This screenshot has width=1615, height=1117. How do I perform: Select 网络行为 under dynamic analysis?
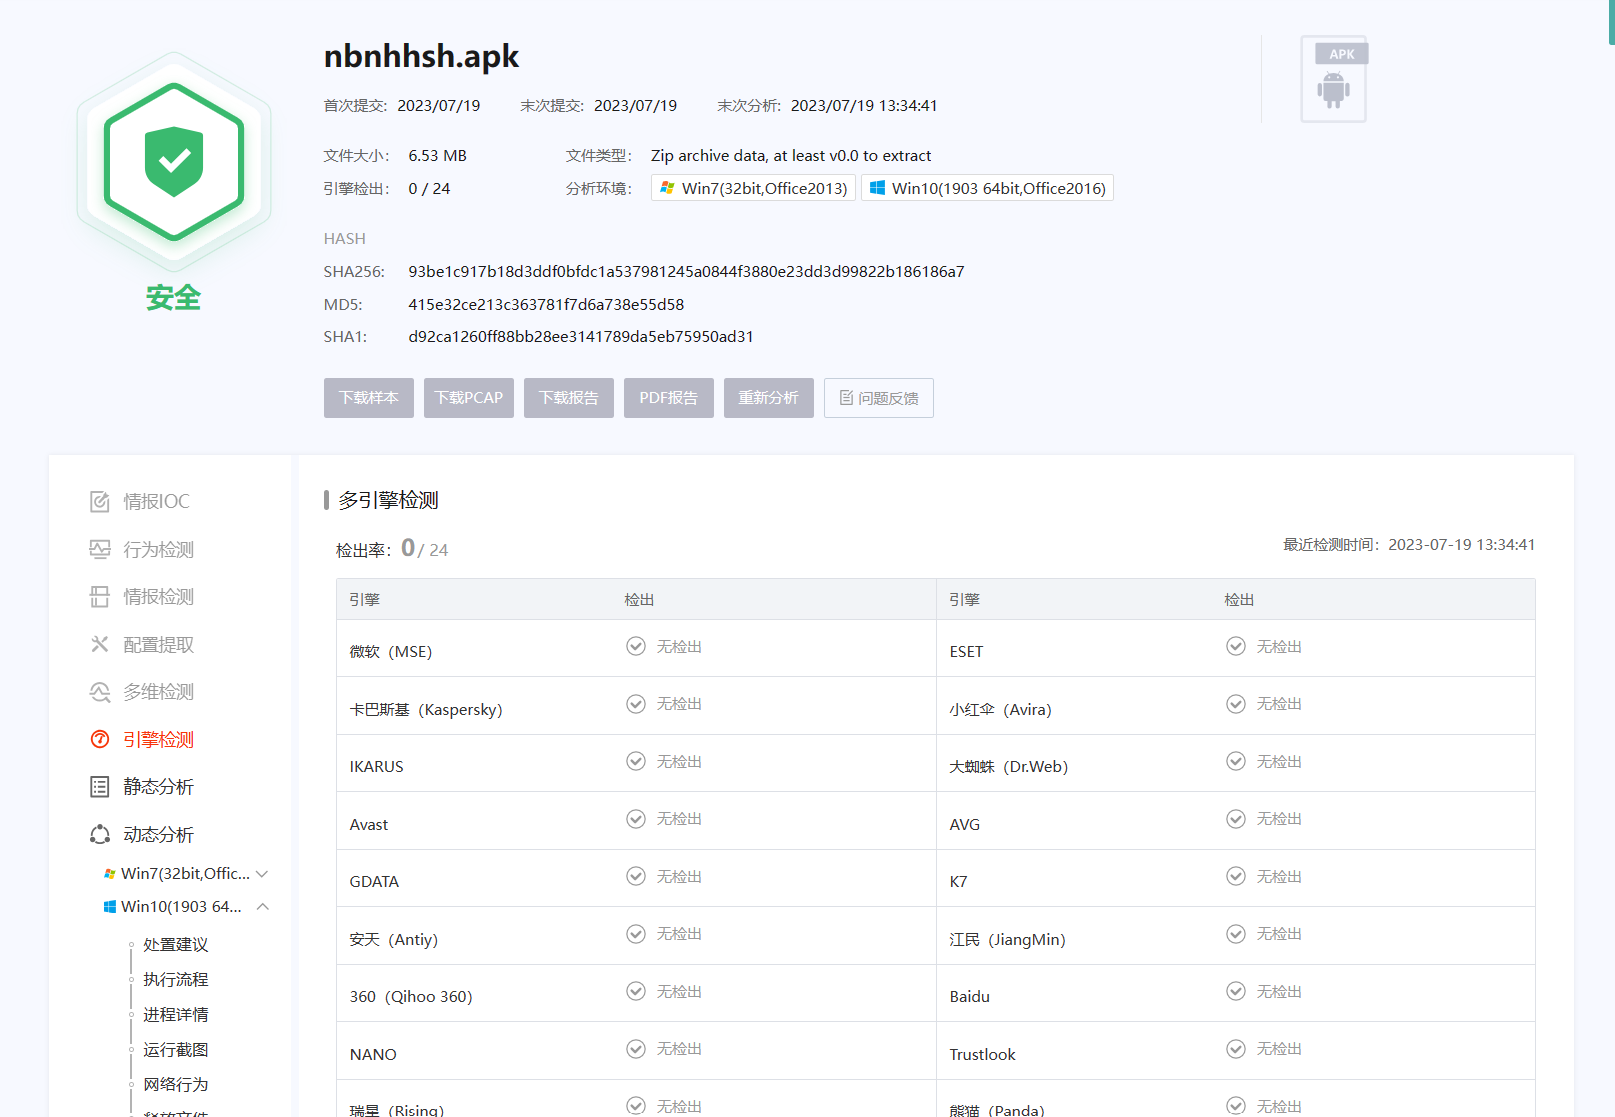tap(175, 1083)
